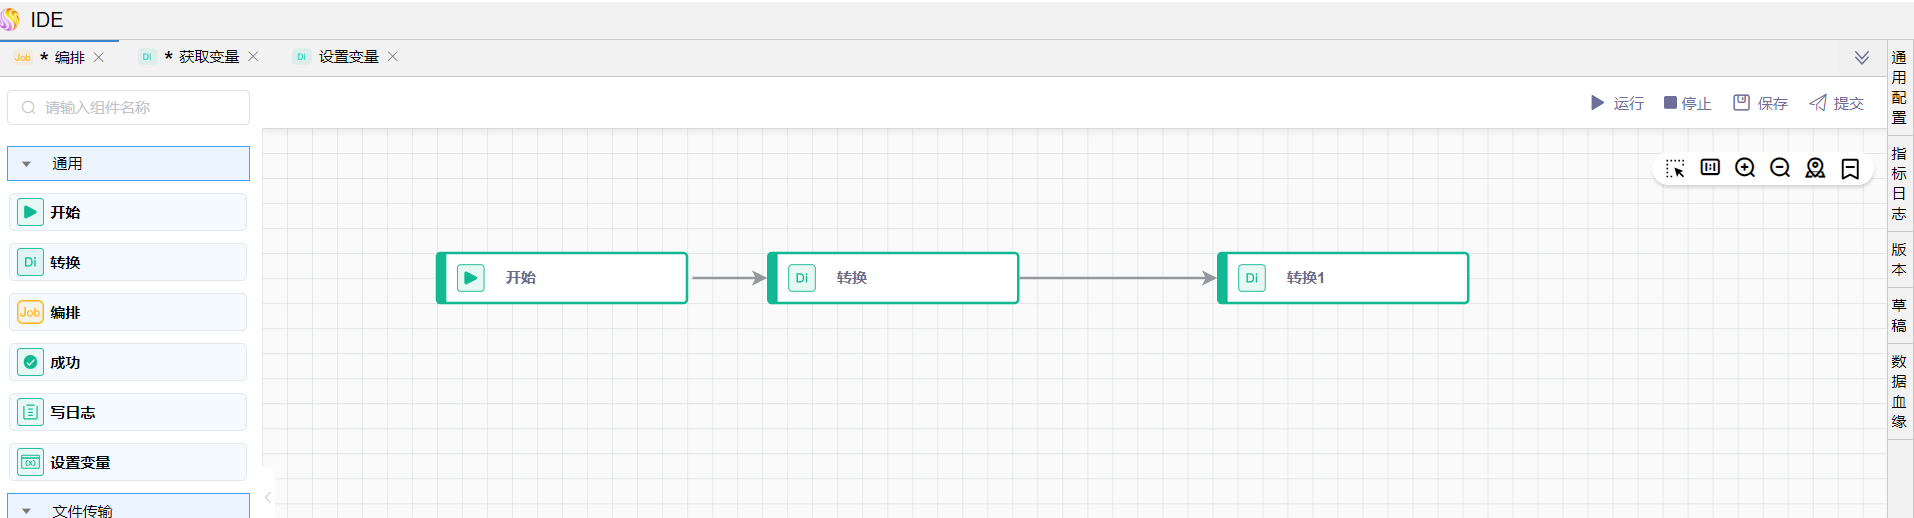Open the 数据血缘 side panel
1914x518 pixels.
click(x=1899, y=391)
